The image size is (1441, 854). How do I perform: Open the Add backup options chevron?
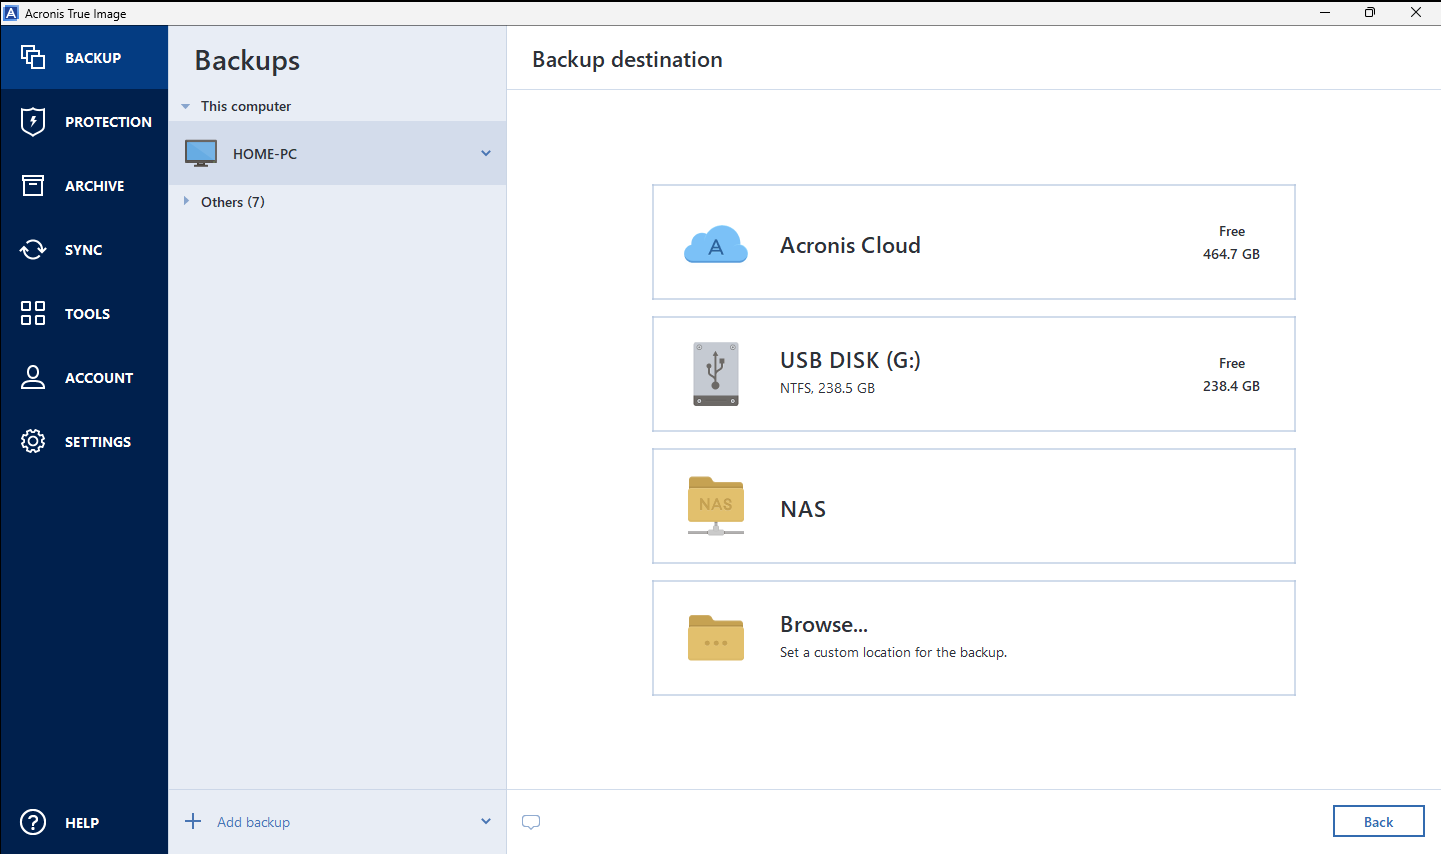click(486, 820)
